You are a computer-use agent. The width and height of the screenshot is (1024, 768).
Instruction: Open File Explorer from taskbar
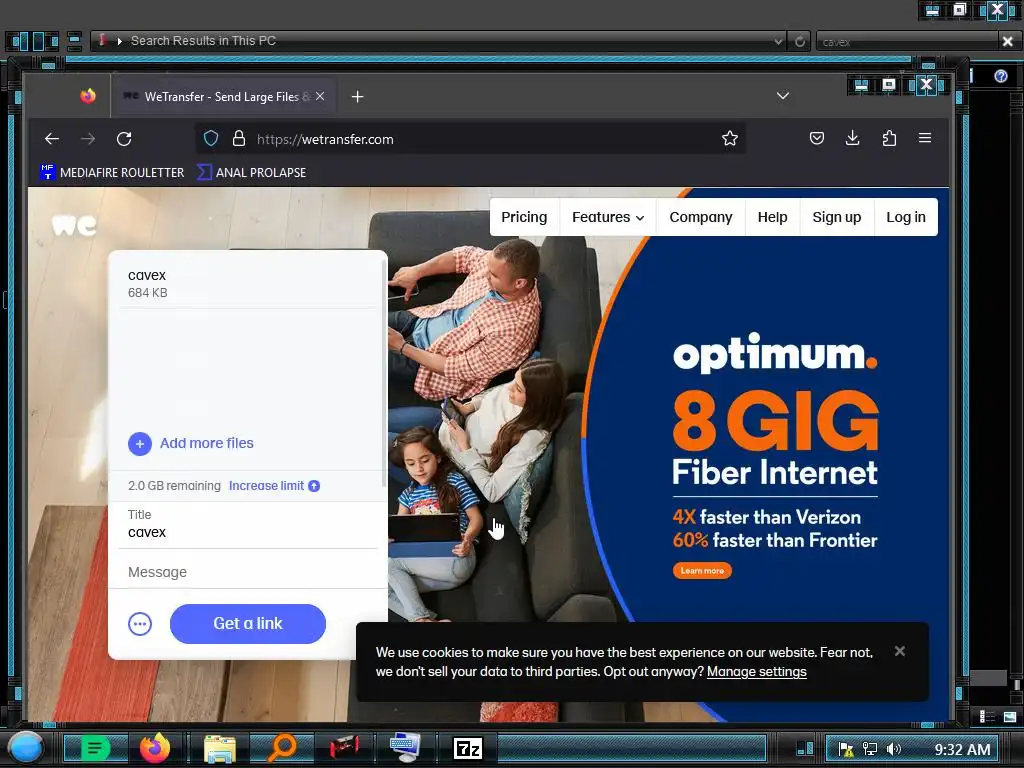219,749
